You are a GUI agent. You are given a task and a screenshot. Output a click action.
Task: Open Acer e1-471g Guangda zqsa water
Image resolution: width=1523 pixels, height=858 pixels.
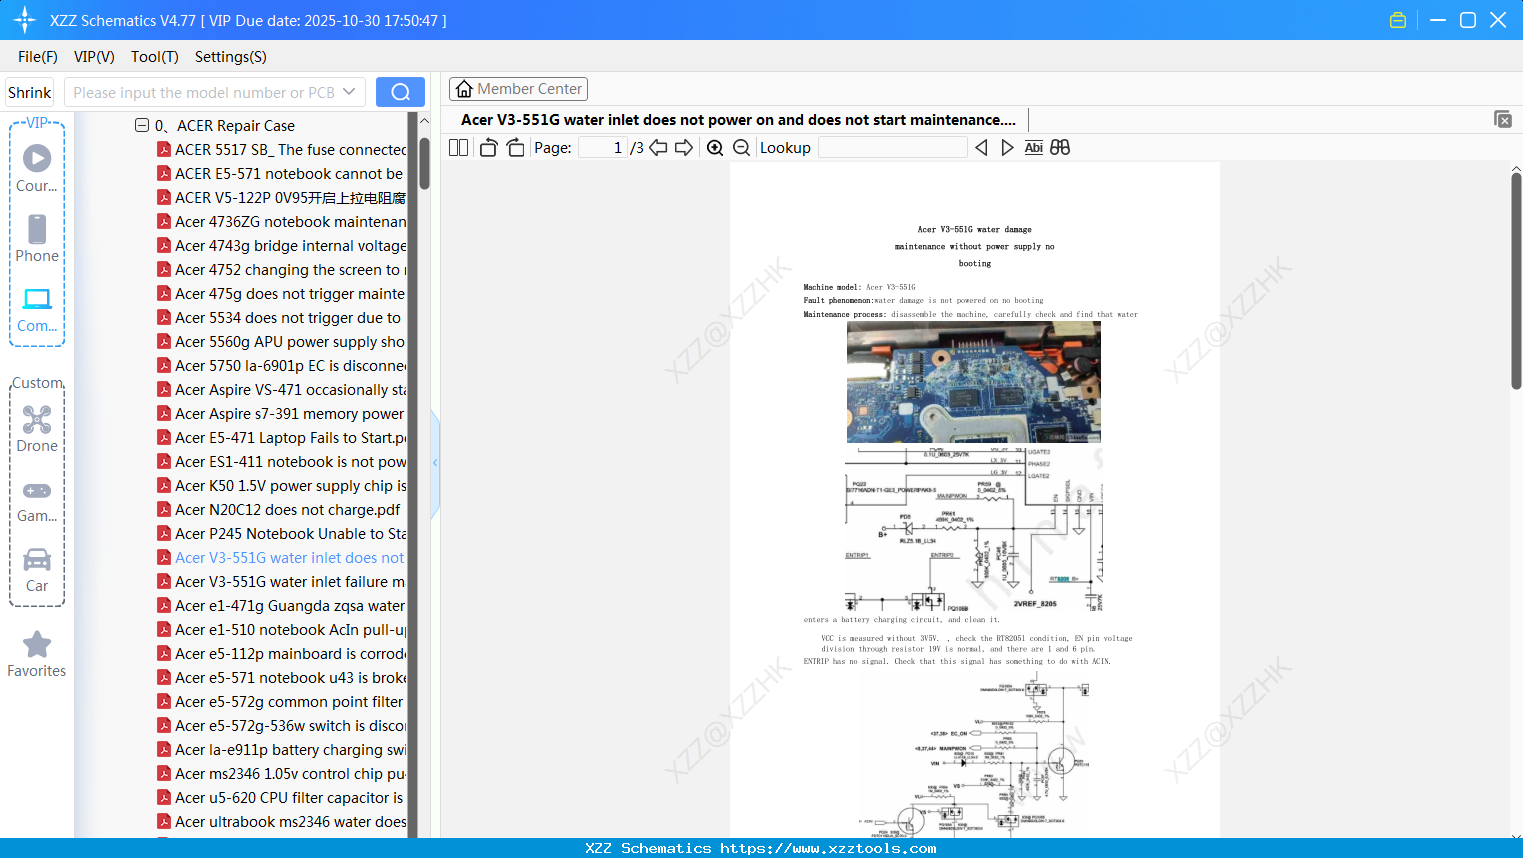pyautogui.click(x=290, y=606)
